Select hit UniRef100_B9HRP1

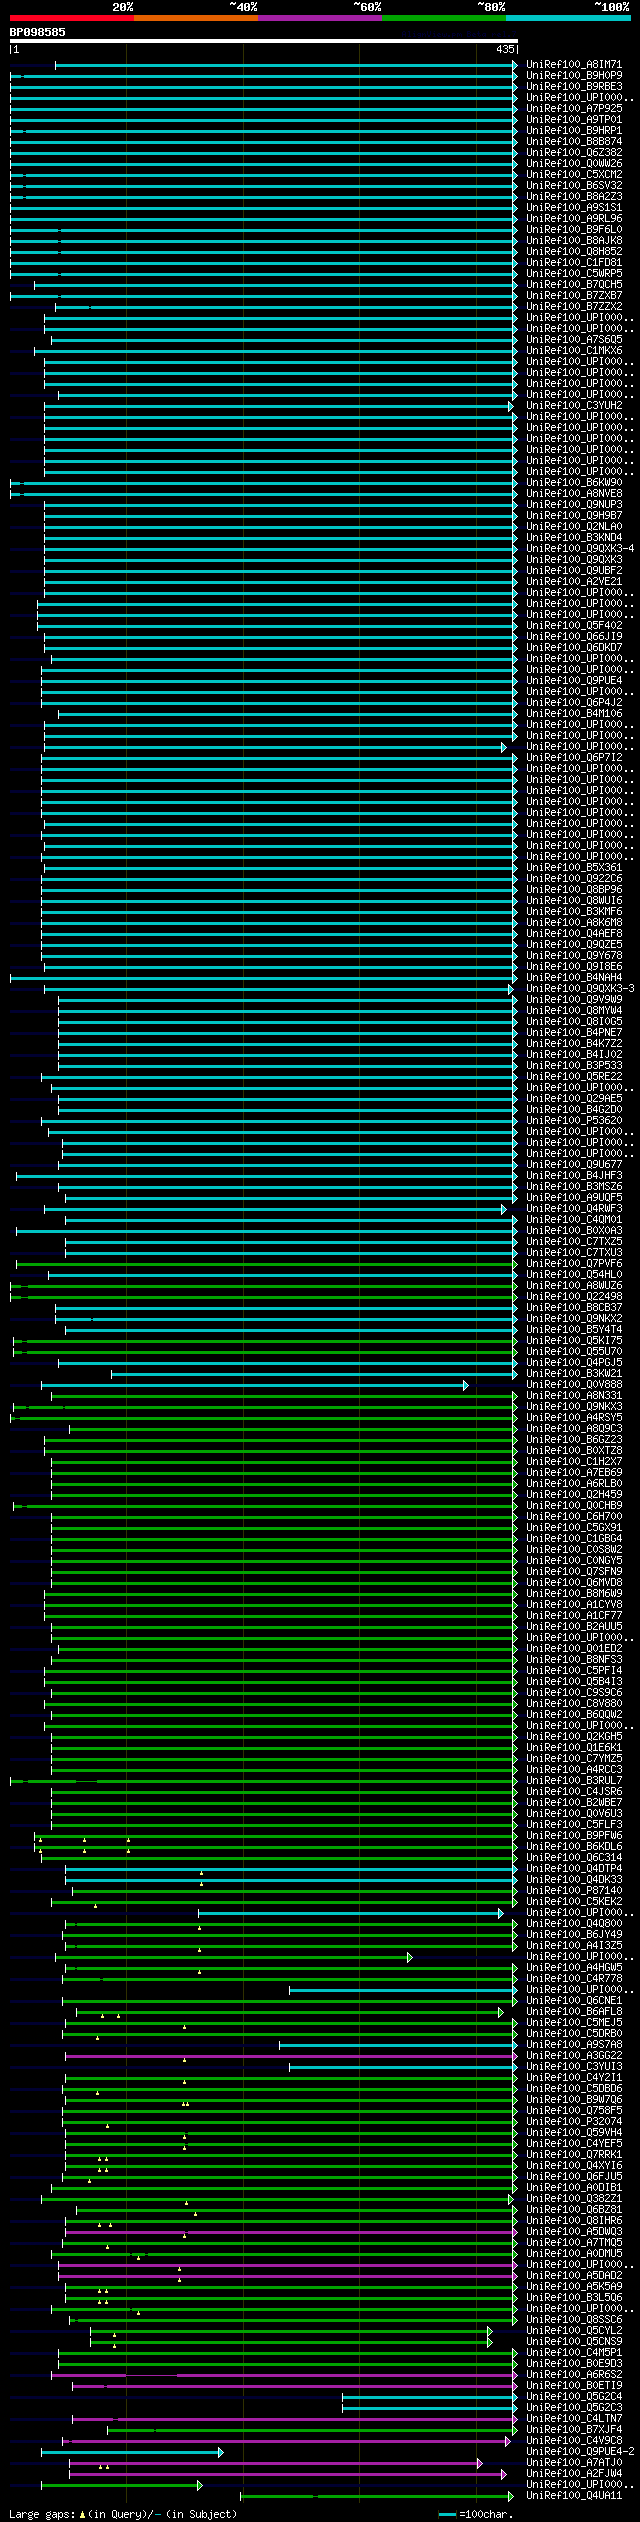pyautogui.click(x=574, y=130)
